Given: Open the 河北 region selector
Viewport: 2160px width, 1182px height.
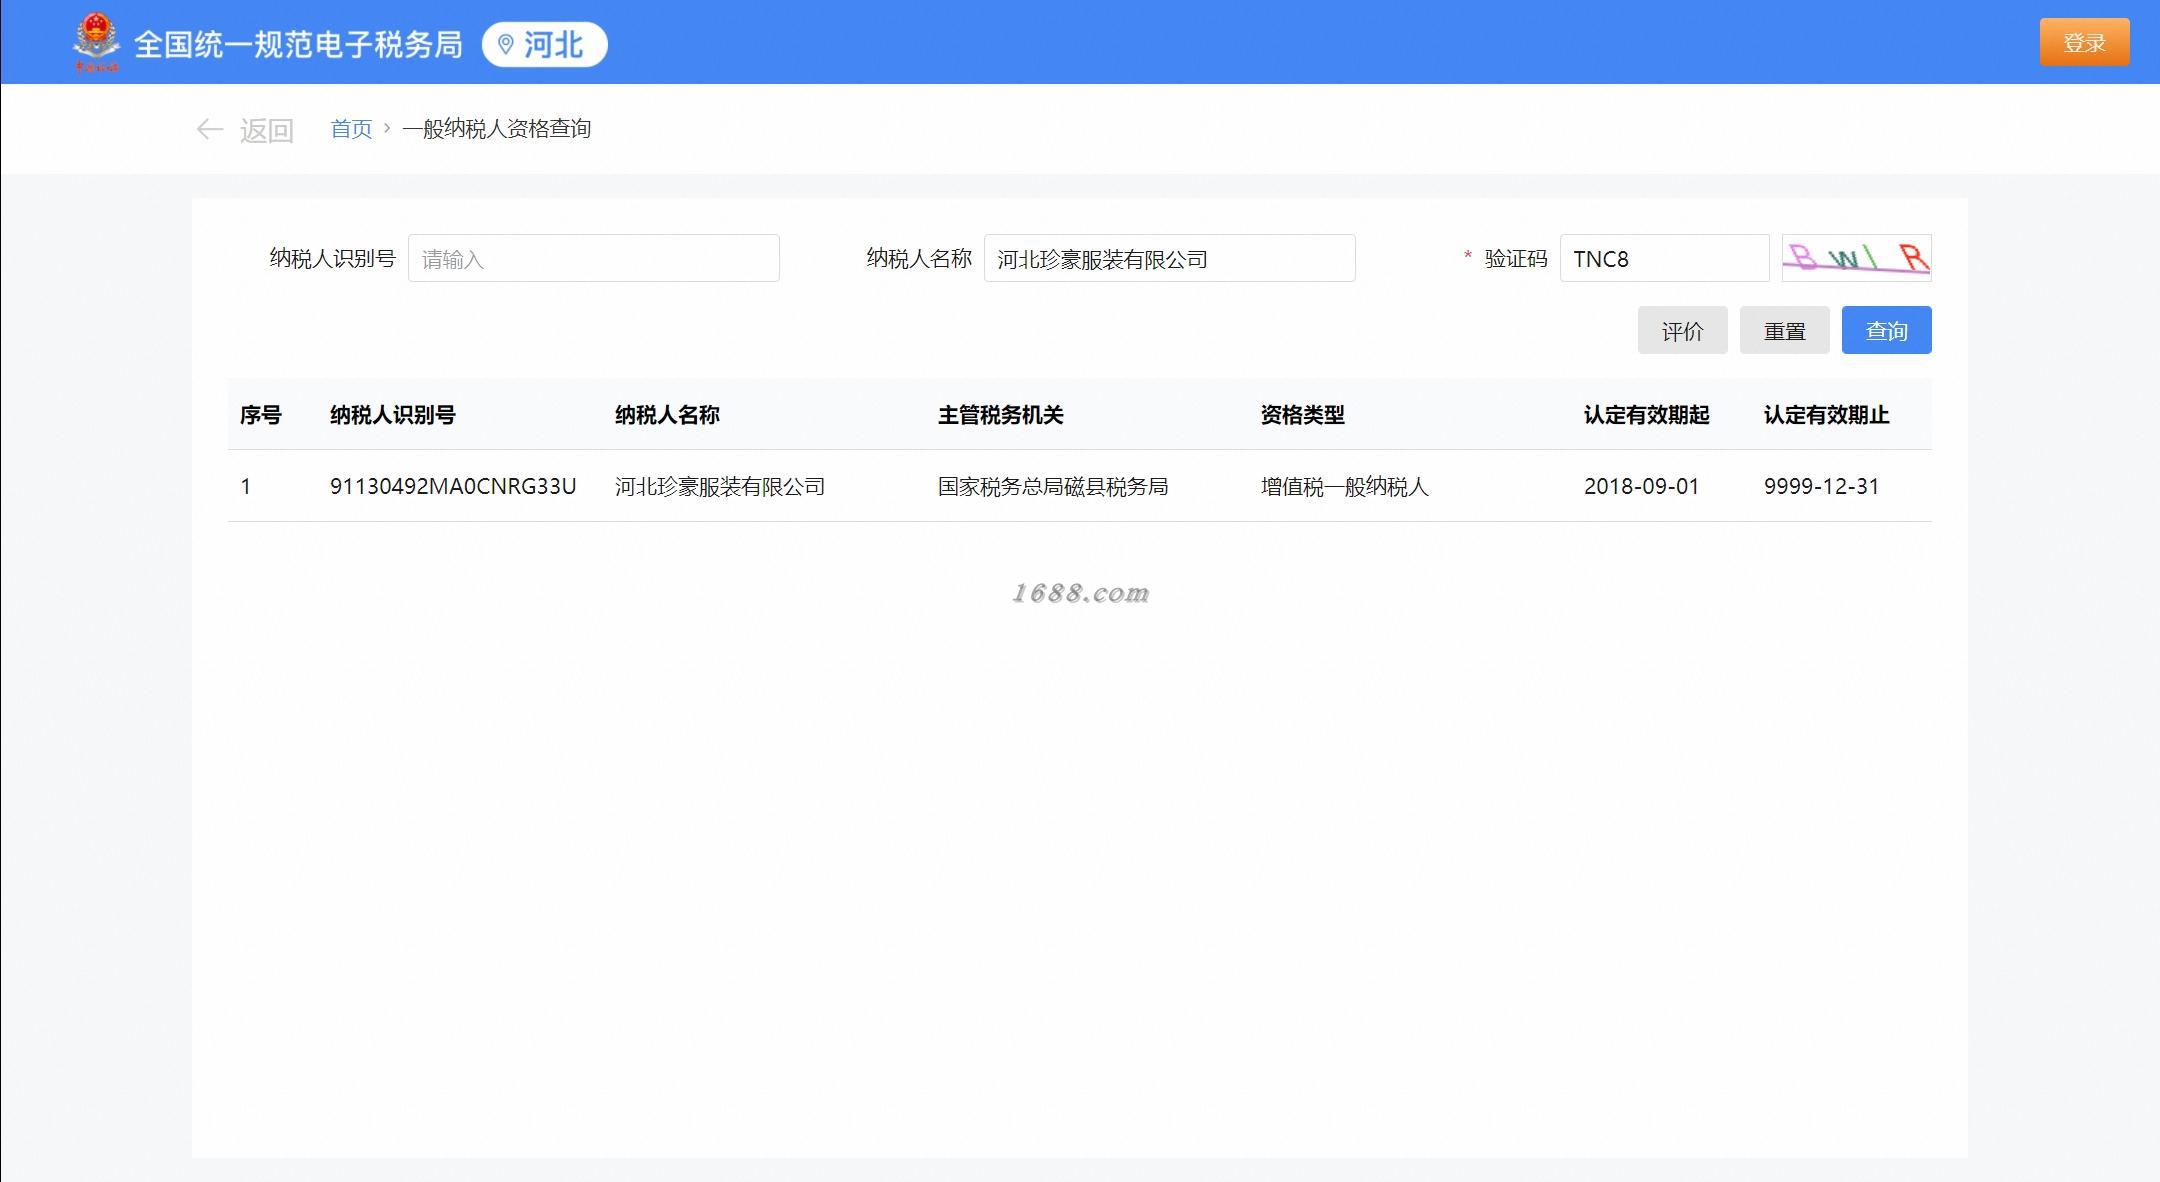Looking at the screenshot, I should tap(545, 44).
